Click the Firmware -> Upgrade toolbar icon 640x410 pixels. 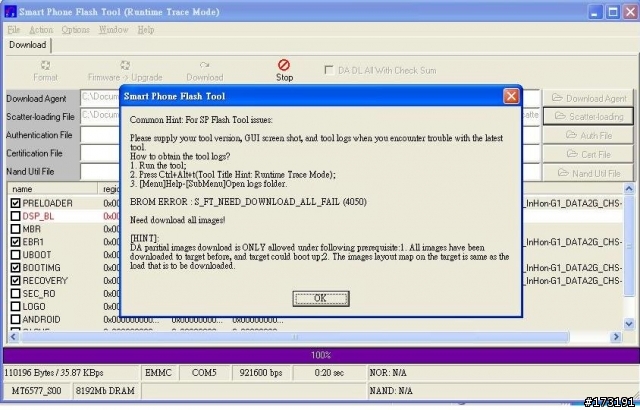[125, 65]
